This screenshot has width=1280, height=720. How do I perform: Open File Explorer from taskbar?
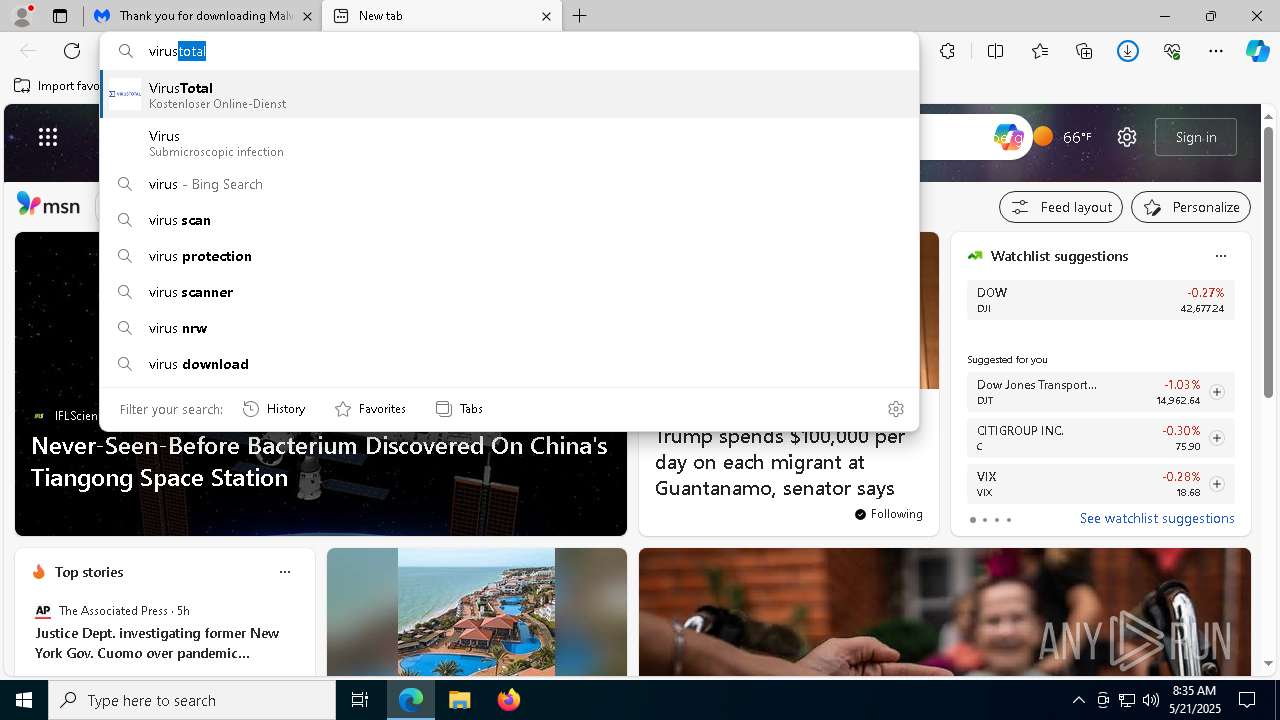coord(459,700)
